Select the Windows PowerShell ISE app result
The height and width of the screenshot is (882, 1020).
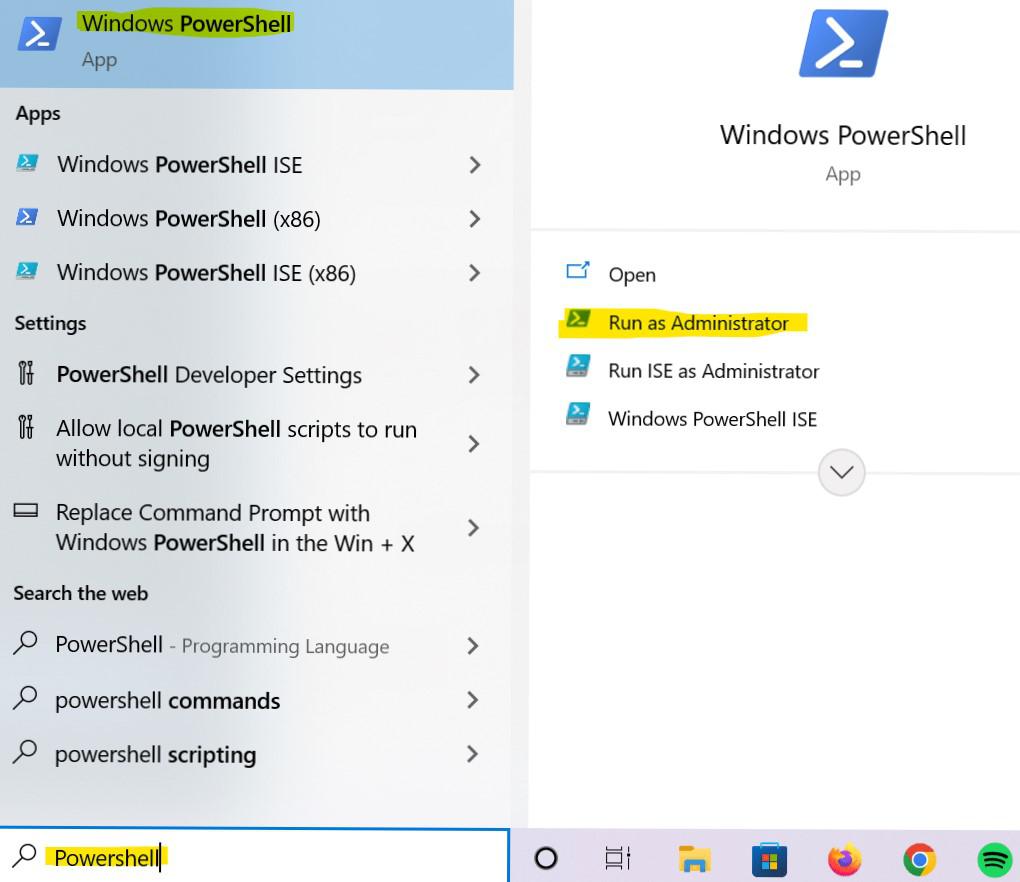tap(256, 165)
